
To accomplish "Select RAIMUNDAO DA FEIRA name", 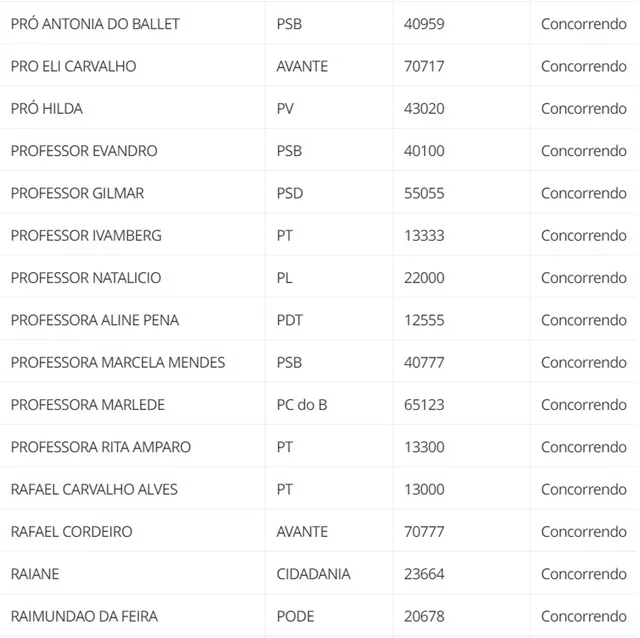I will pyautogui.click(x=84, y=616).
